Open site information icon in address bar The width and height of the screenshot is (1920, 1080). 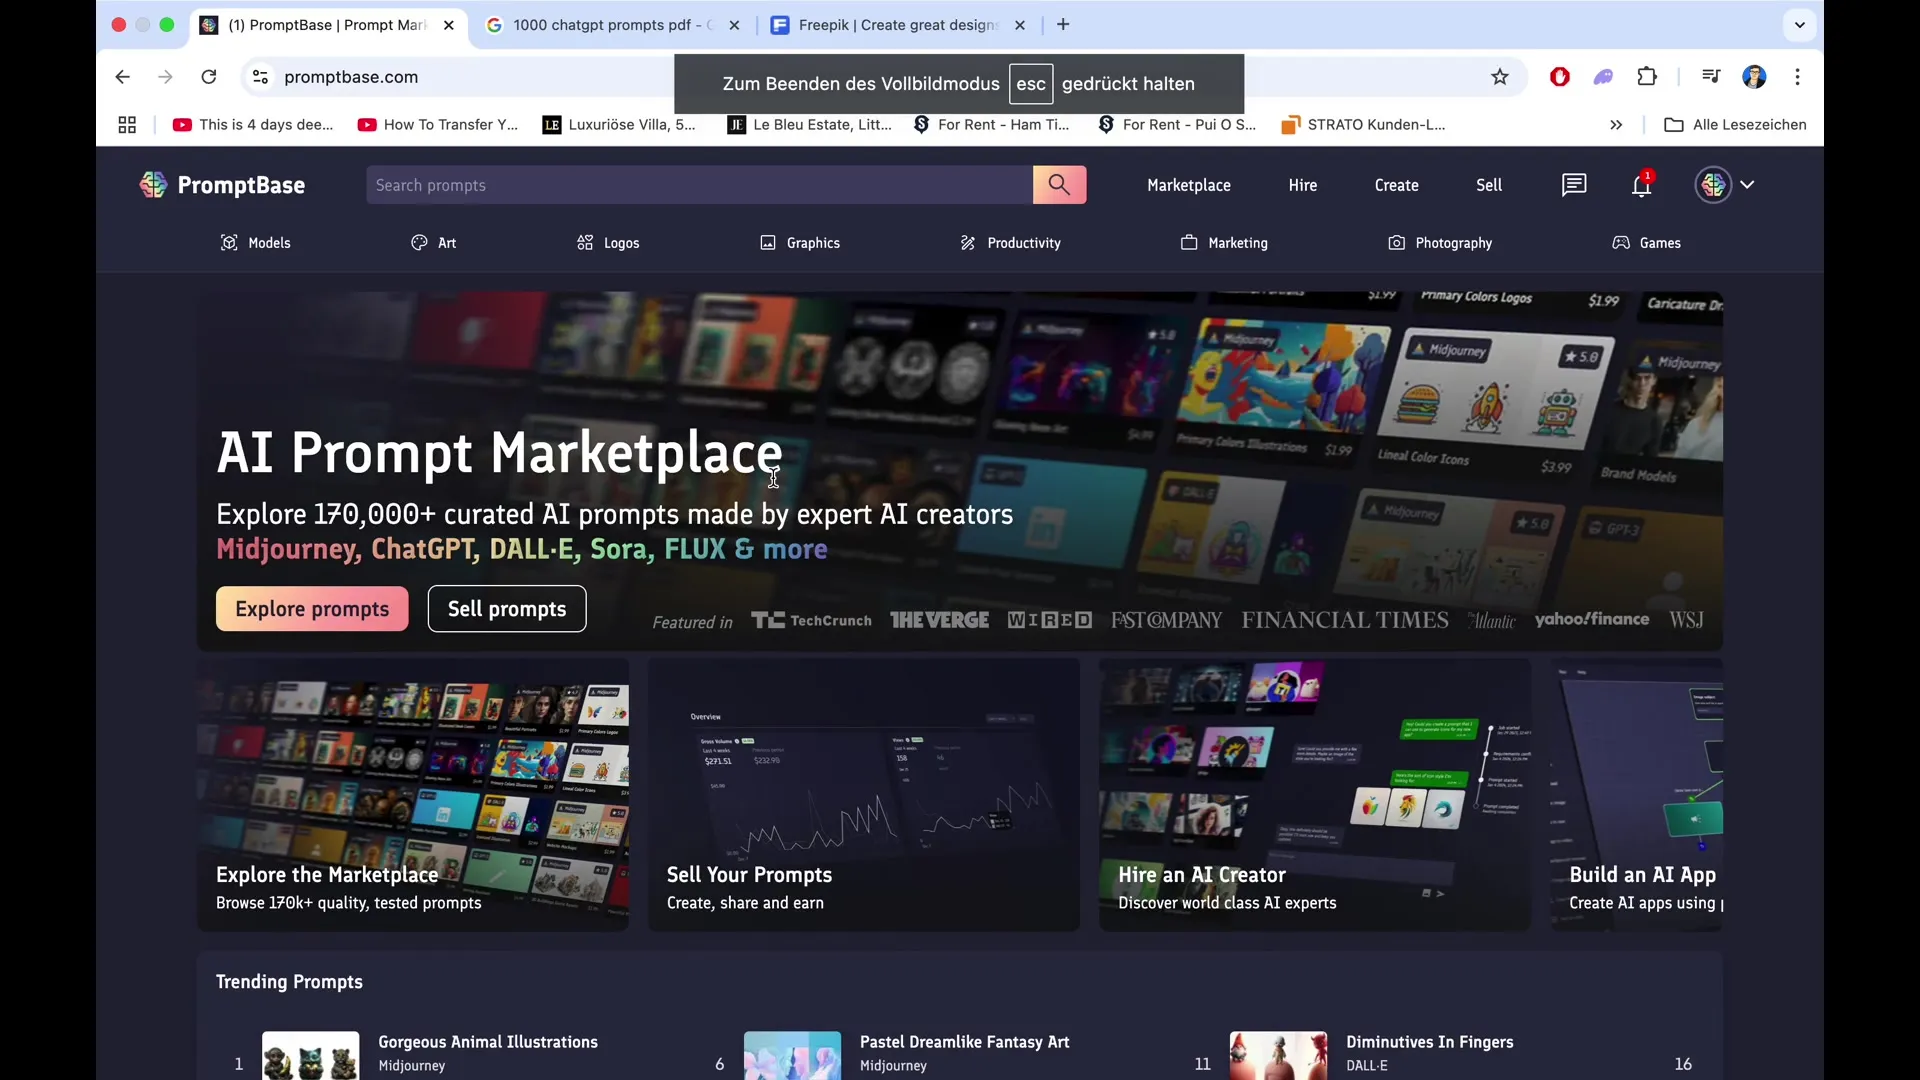coord(260,77)
